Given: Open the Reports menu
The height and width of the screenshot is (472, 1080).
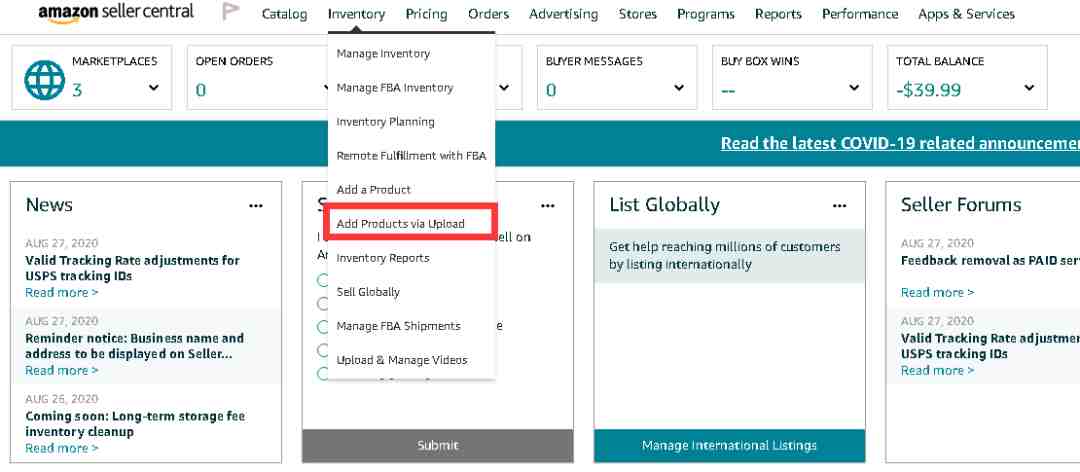Looking at the screenshot, I should point(778,14).
